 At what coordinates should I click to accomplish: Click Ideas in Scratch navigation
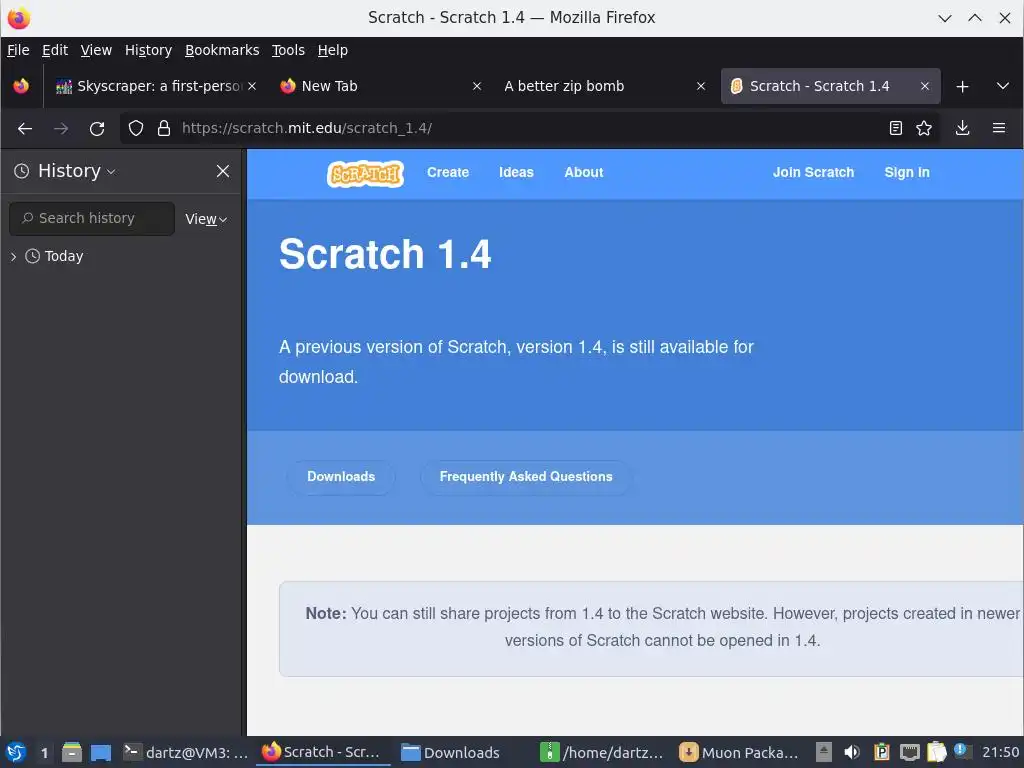pyautogui.click(x=516, y=172)
